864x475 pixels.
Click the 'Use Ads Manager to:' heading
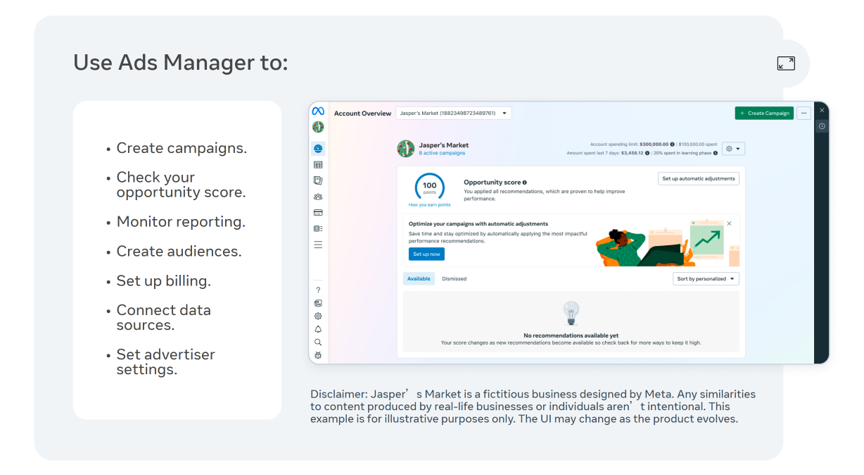coord(181,62)
